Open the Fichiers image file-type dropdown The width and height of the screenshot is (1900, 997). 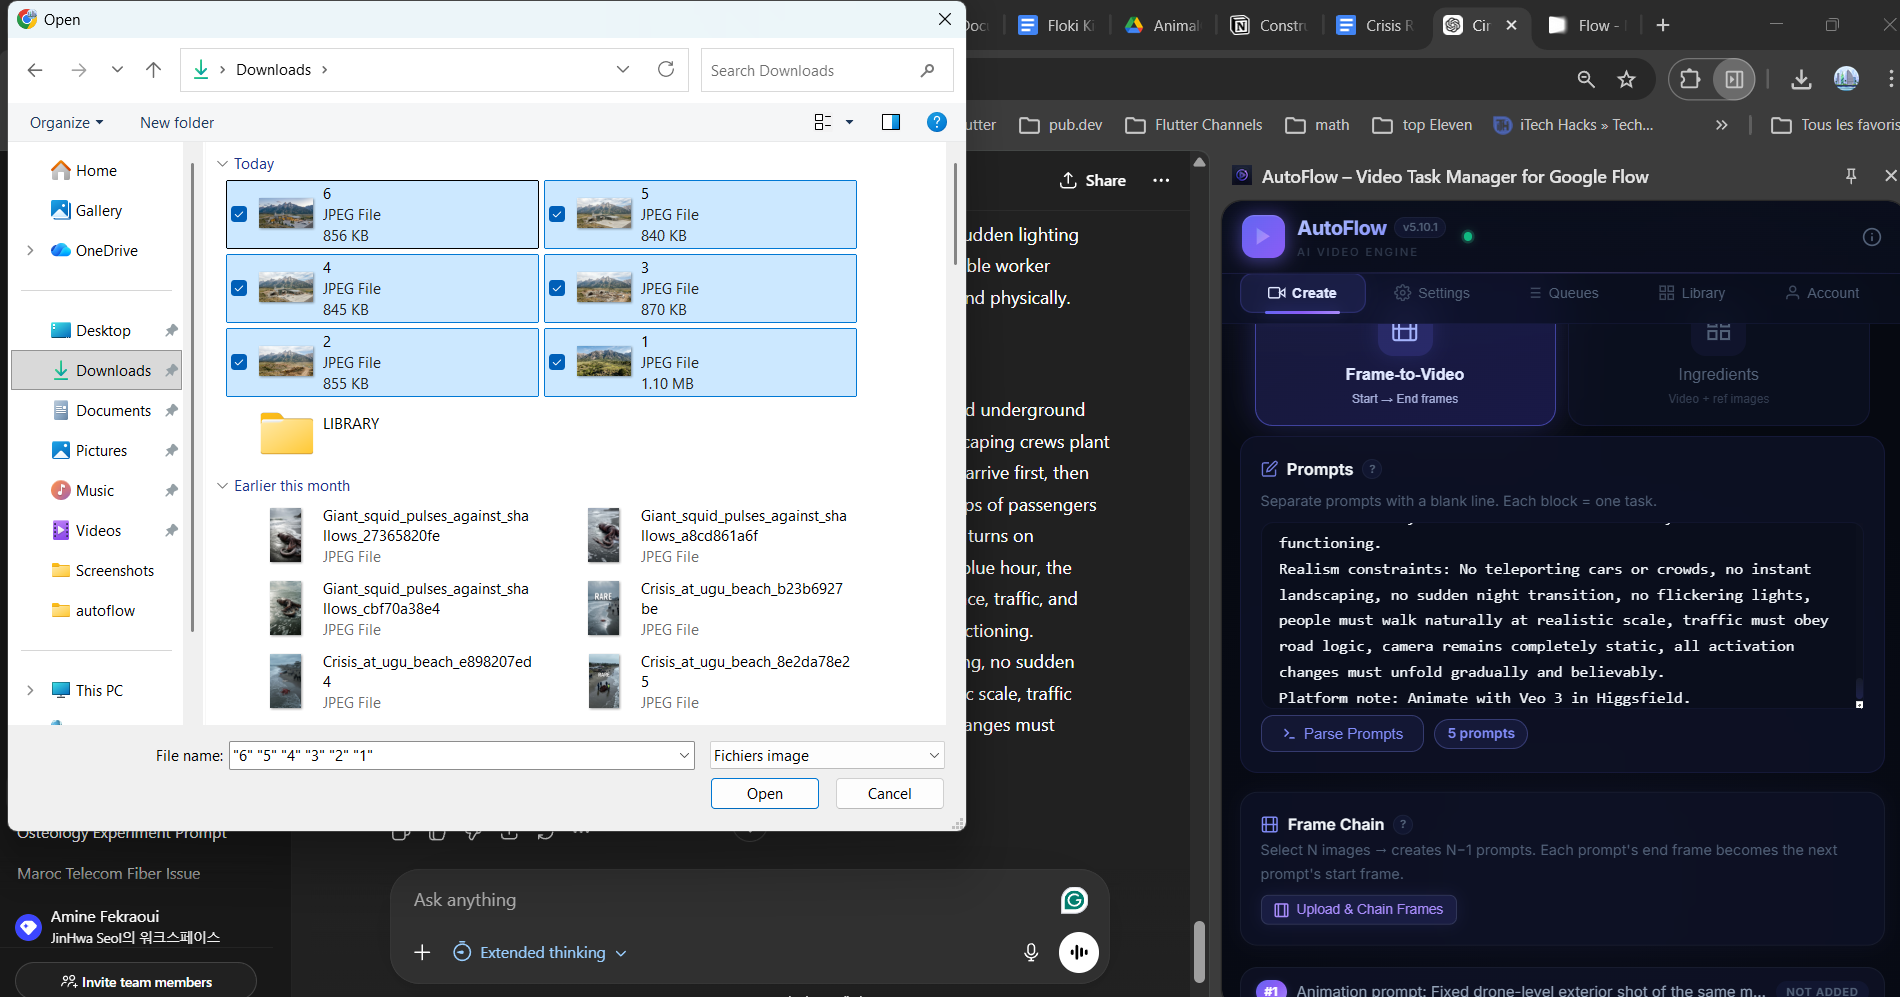point(826,755)
